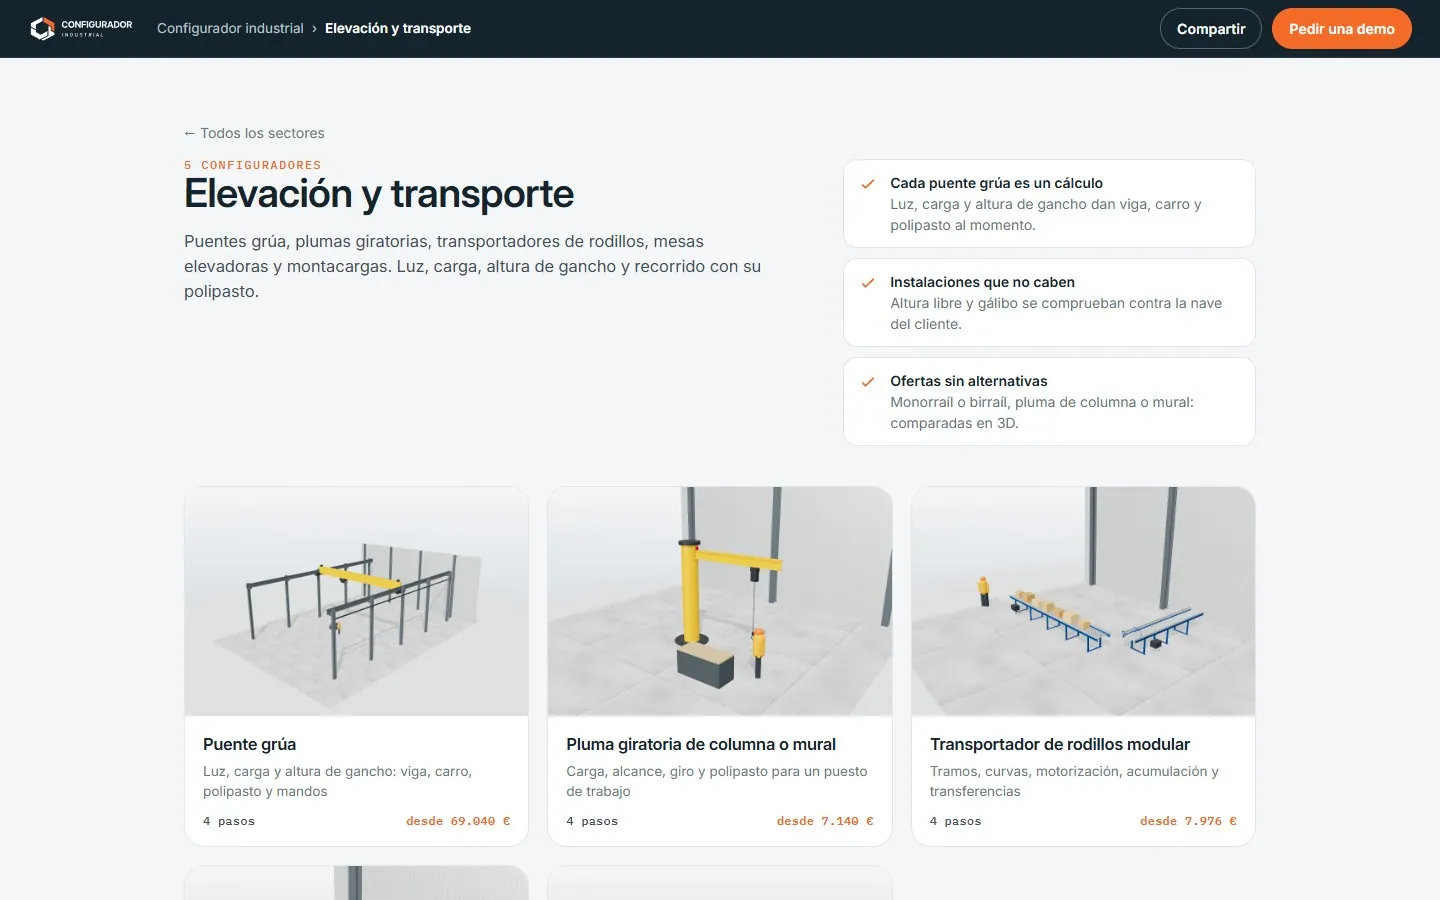Screen dimensions: 1440x900
Task: Click 'Transportador de rodillos modular' title
Action: click(1060, 744)
